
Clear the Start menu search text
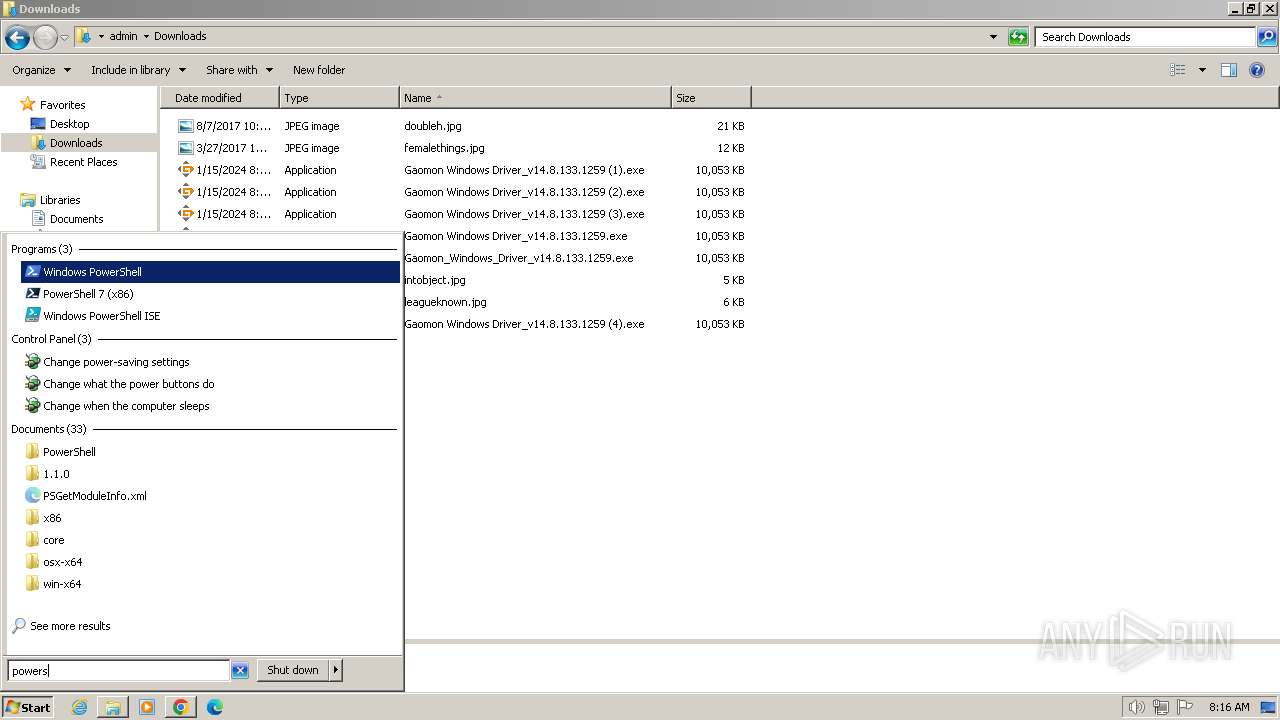240,670
